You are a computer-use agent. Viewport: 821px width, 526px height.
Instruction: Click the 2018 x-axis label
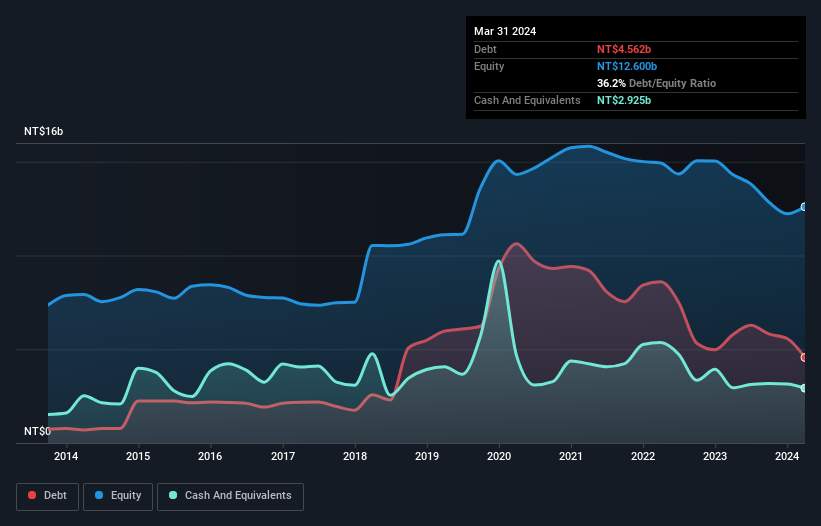point(355,456)
